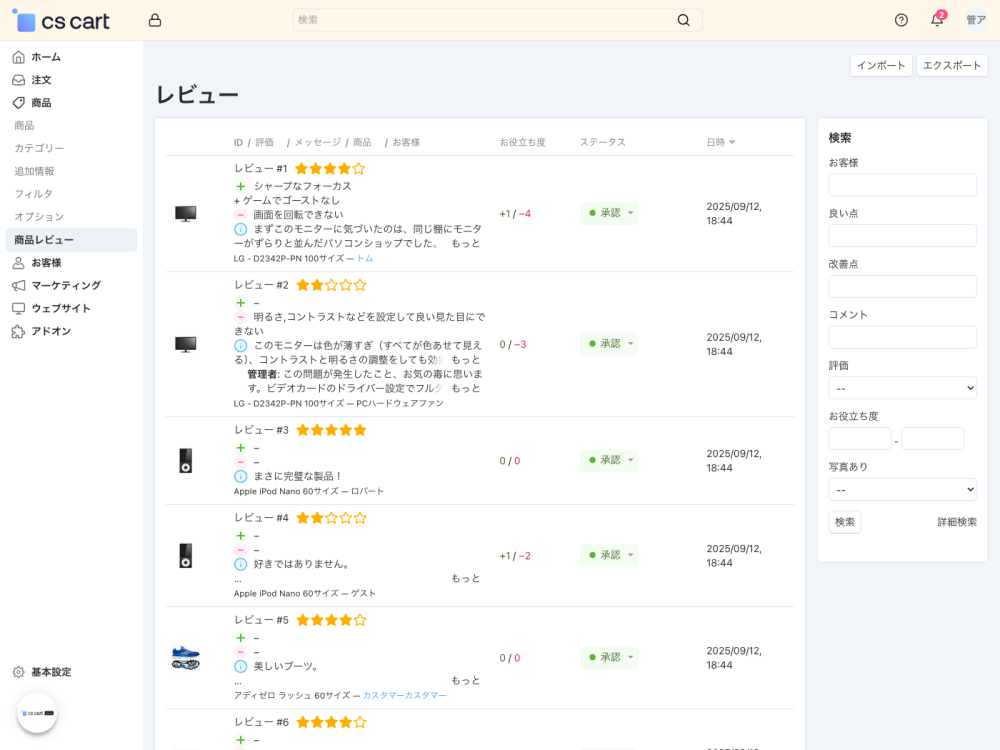Expand the 写真あり select box
Viewport: 1000px width, 750px height.
coord(902,490)
